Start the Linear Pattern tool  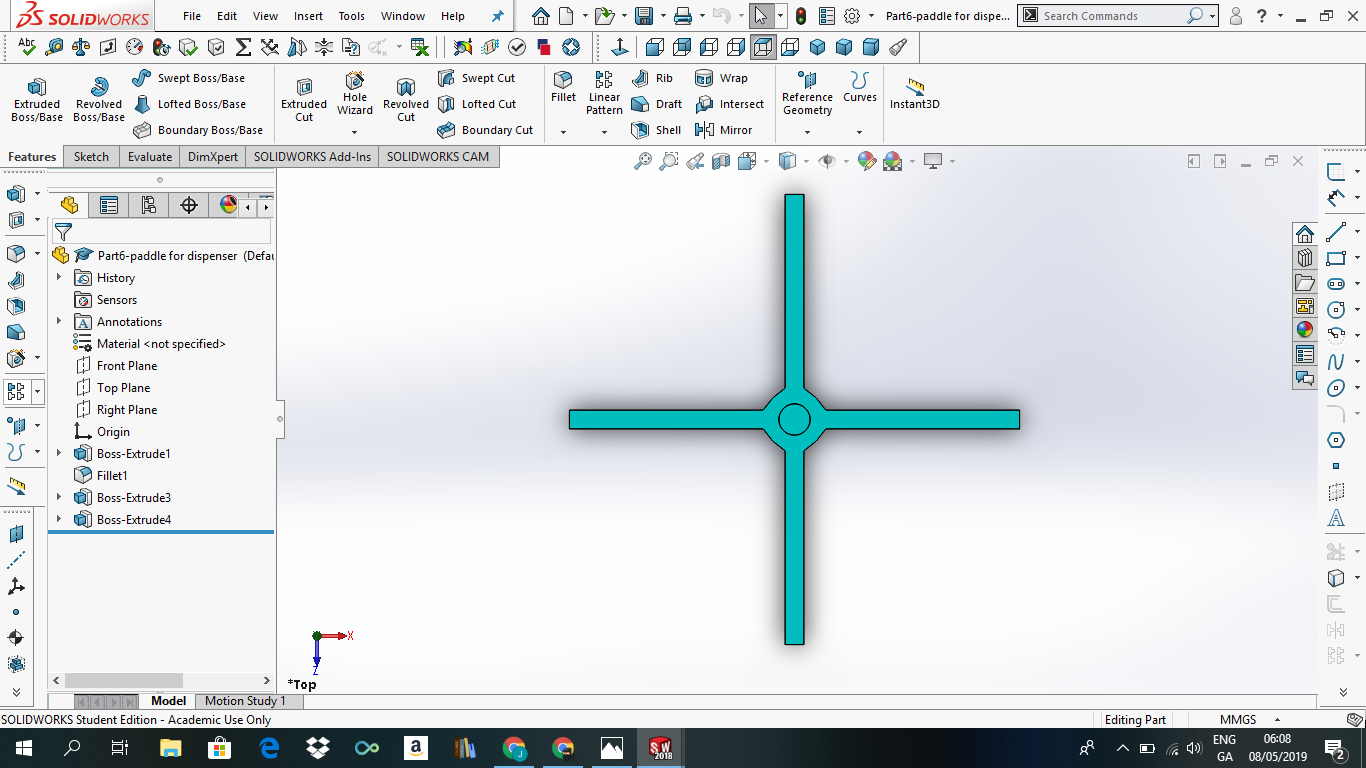click(x=604, y=93)
